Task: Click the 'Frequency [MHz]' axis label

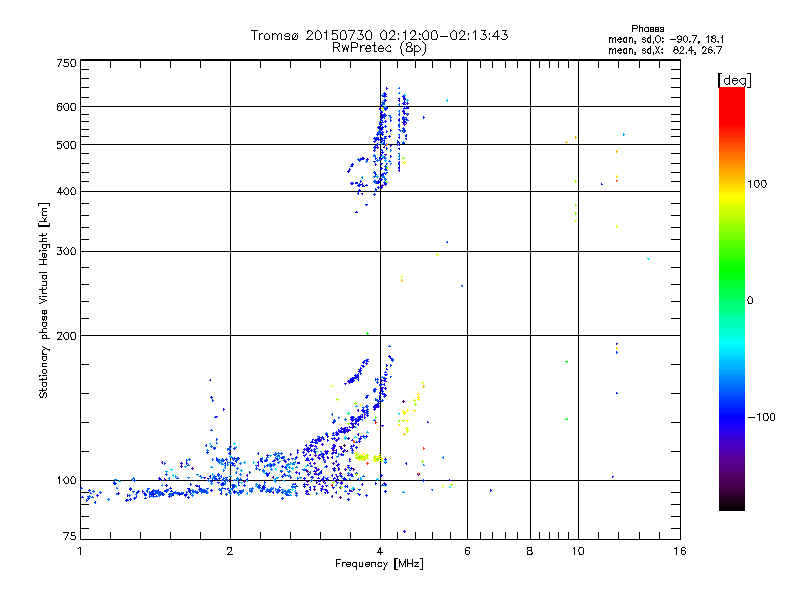Action: (x=379, y=564)
